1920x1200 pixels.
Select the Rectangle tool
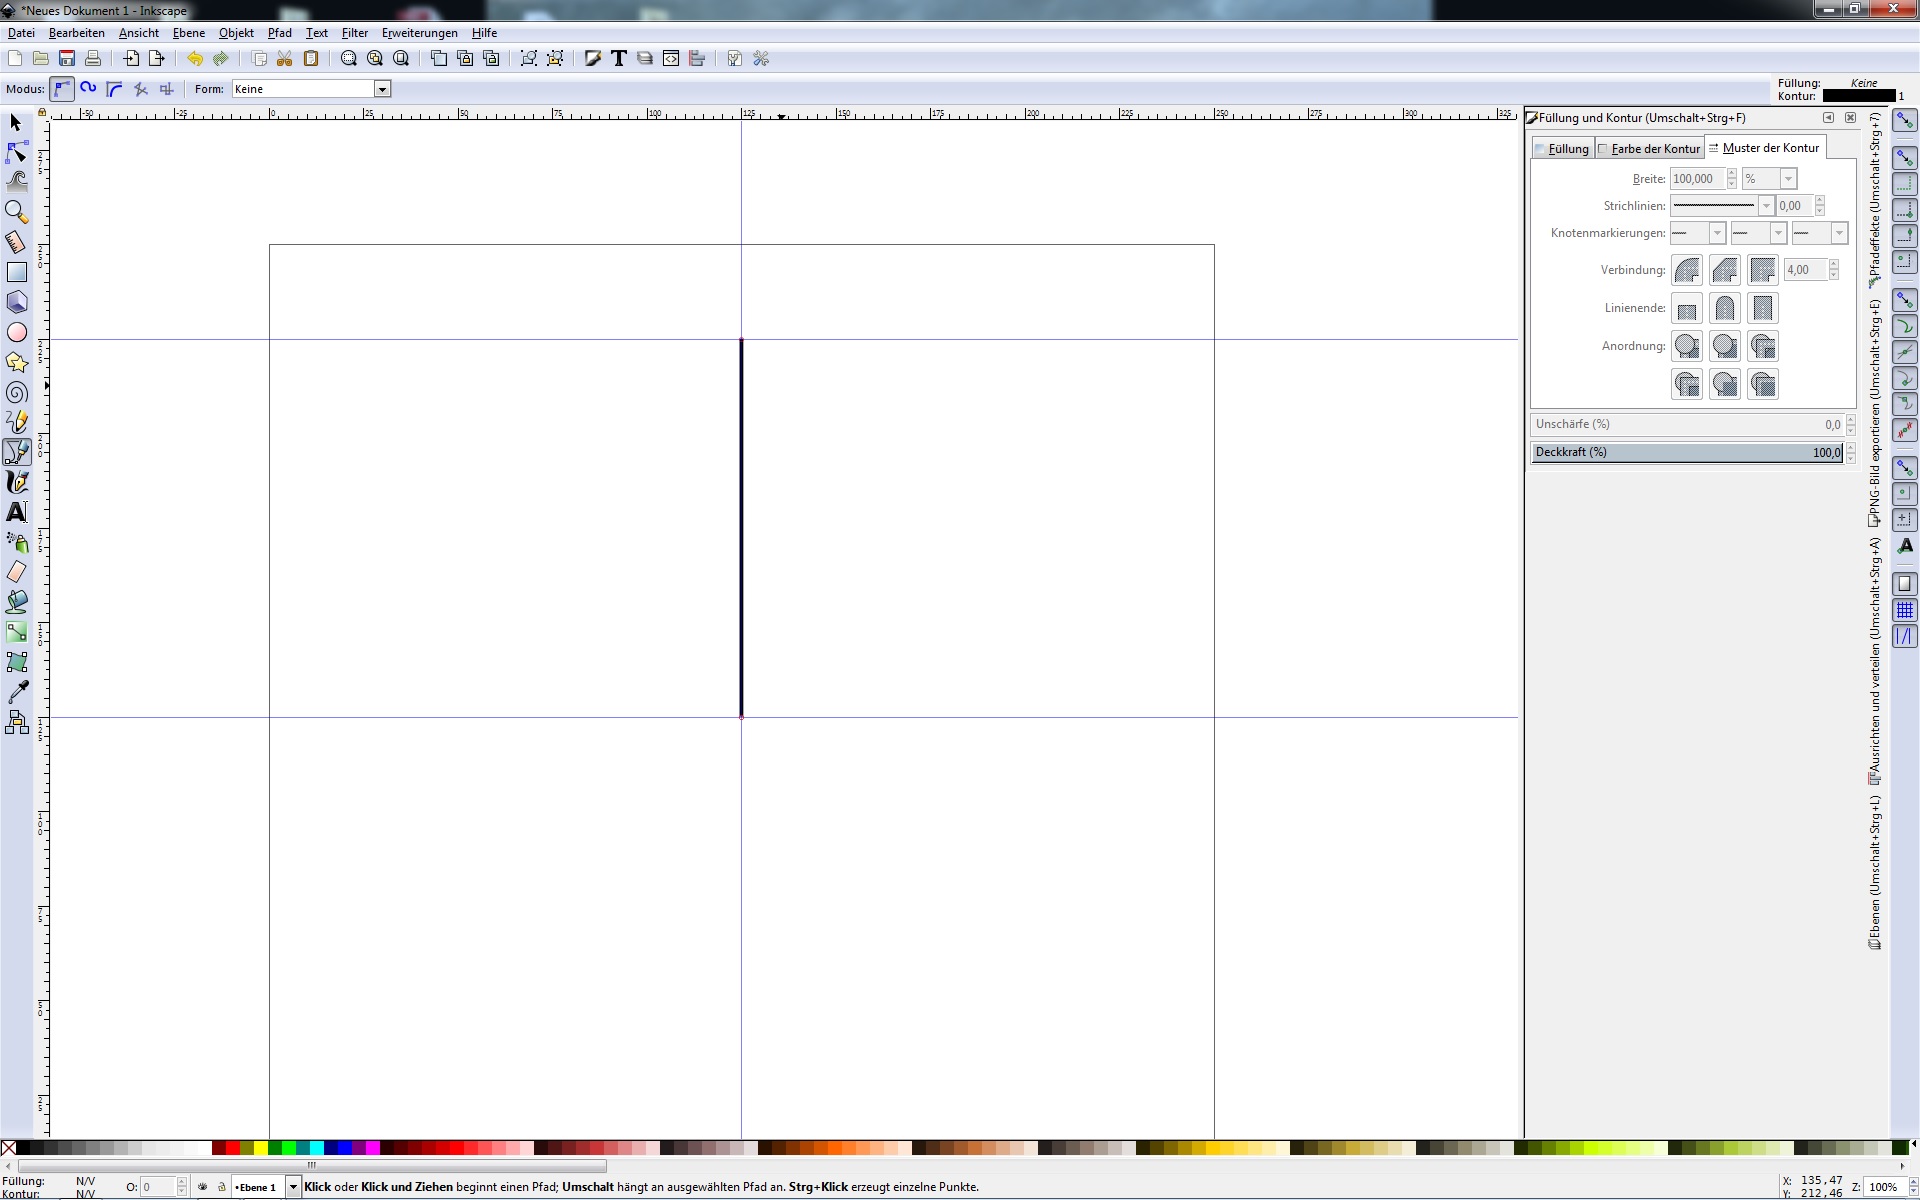click(x=17, y=272)
